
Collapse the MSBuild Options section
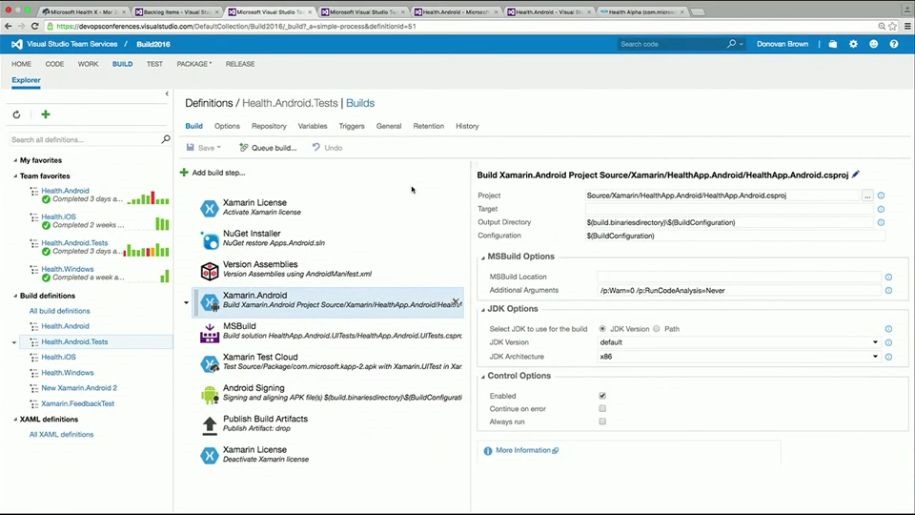pos(483,257)
